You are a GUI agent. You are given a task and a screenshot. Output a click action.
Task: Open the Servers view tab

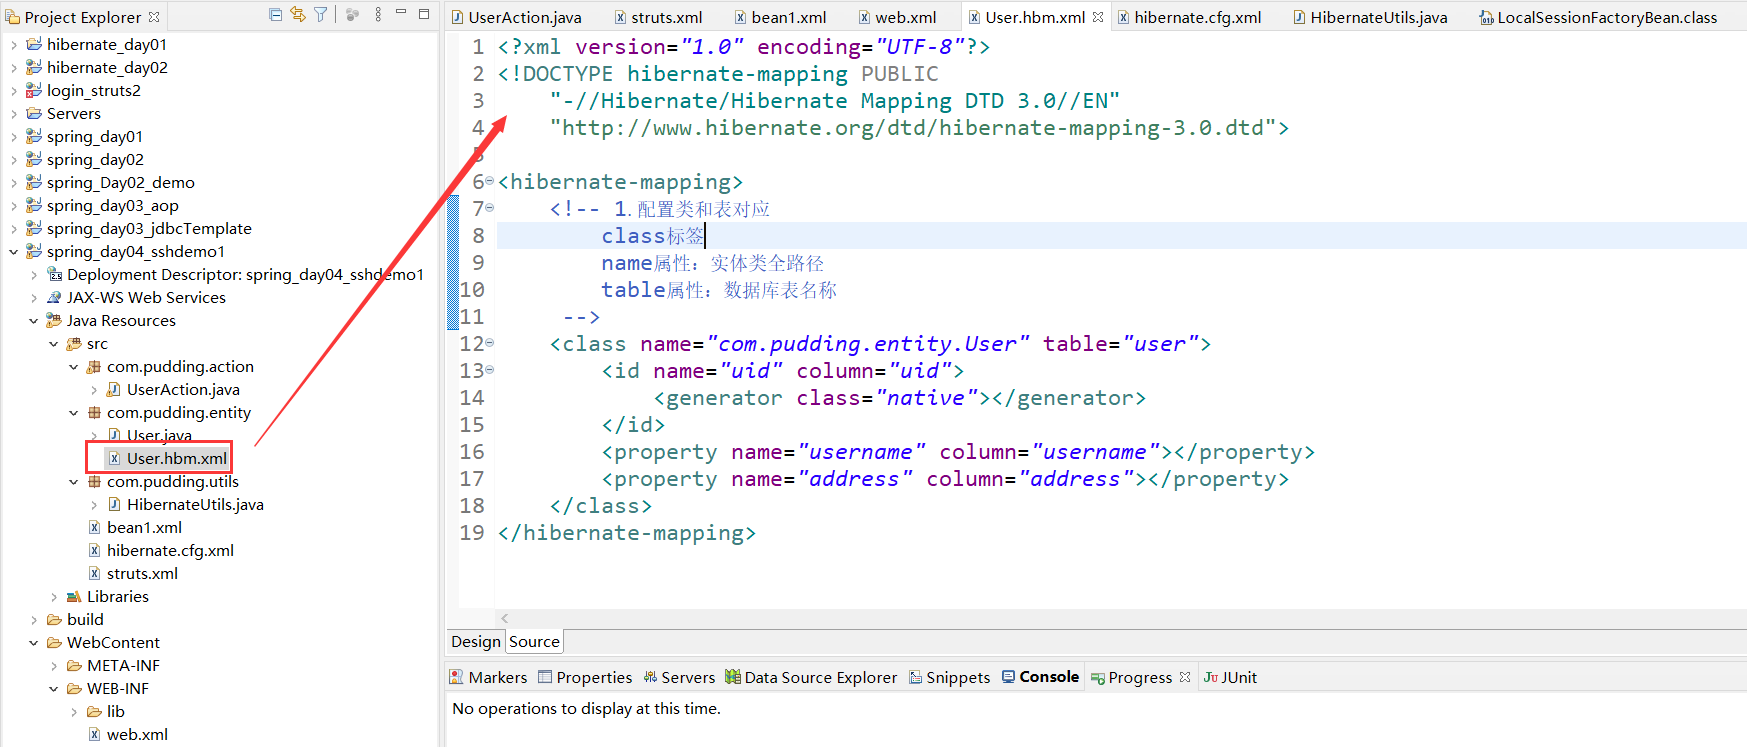[679, 677]
